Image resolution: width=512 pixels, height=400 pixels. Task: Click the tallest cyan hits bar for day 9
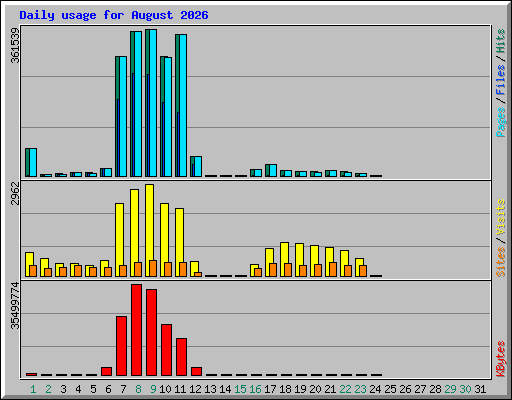click(153, 103)
